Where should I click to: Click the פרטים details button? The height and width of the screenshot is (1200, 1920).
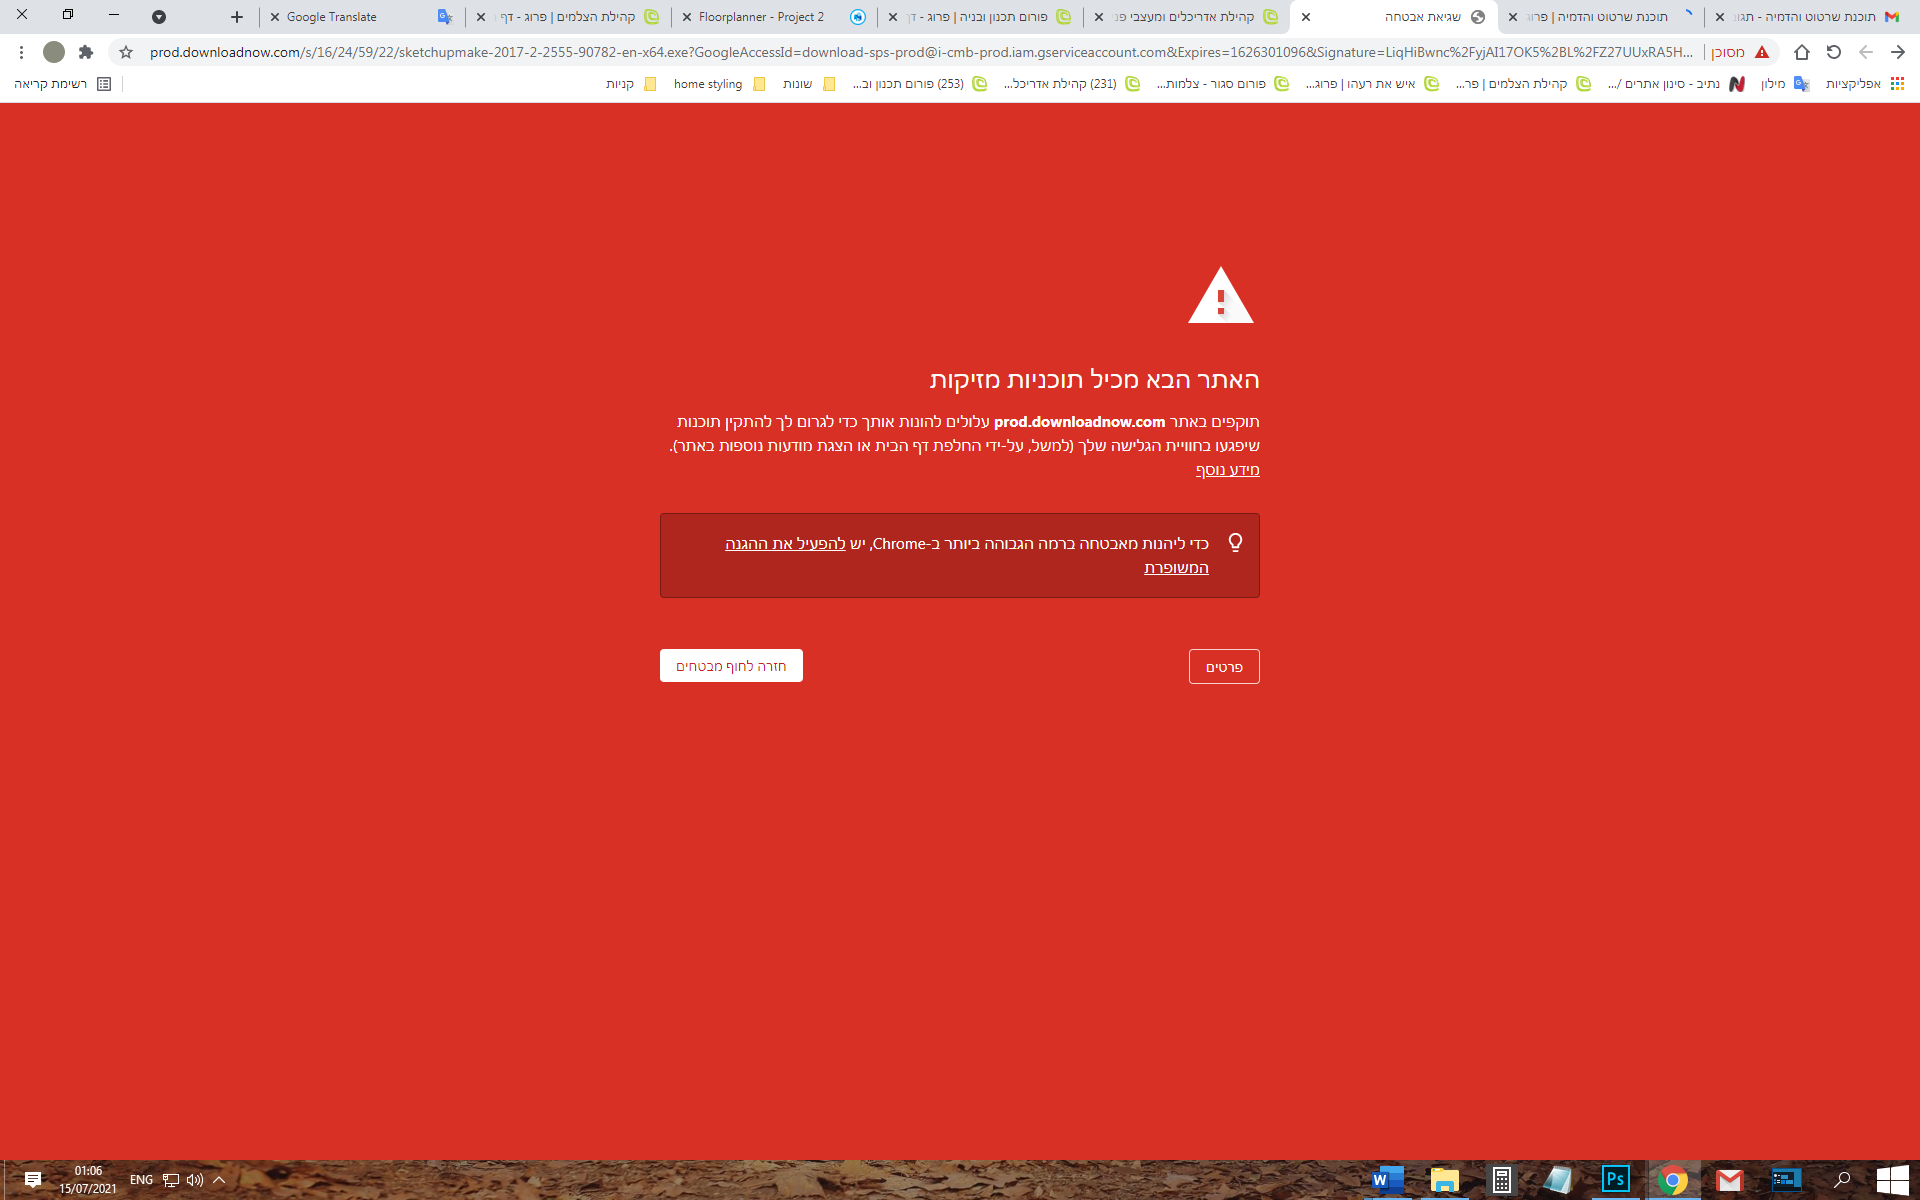pyautogui.click(x=1224, y=667)
